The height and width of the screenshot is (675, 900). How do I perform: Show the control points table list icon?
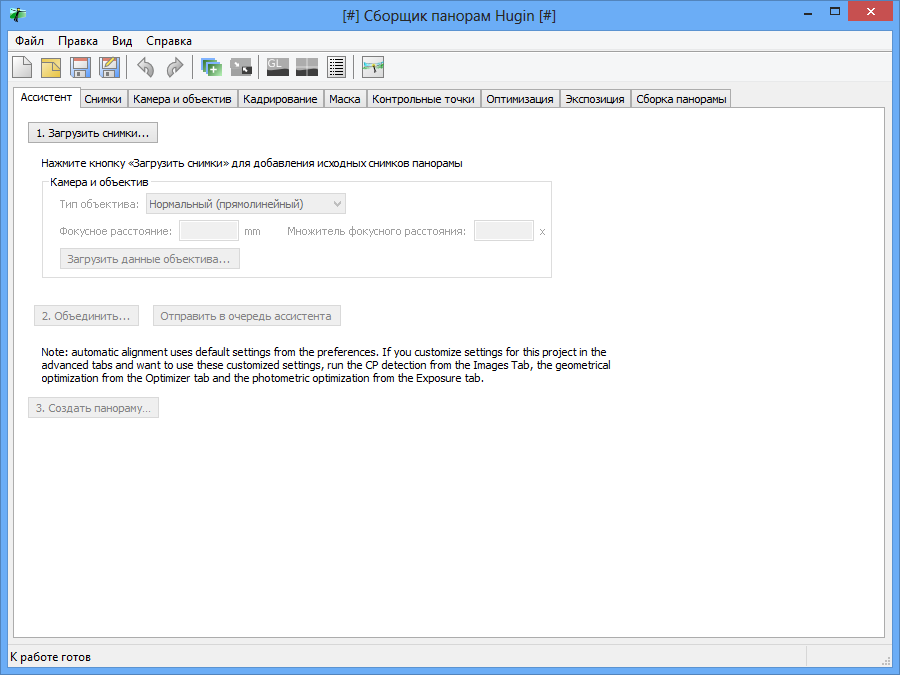pos(336,67)
